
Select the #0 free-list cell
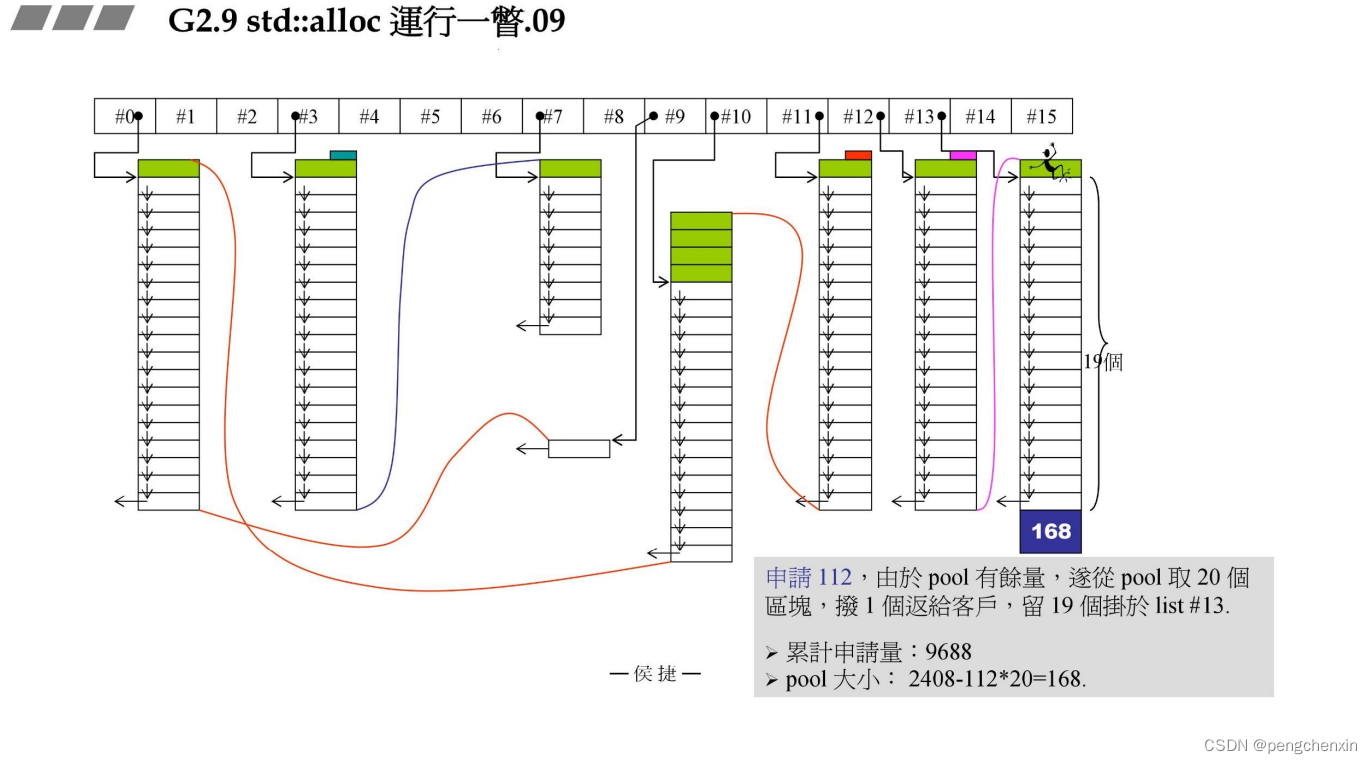coord(124,116)
